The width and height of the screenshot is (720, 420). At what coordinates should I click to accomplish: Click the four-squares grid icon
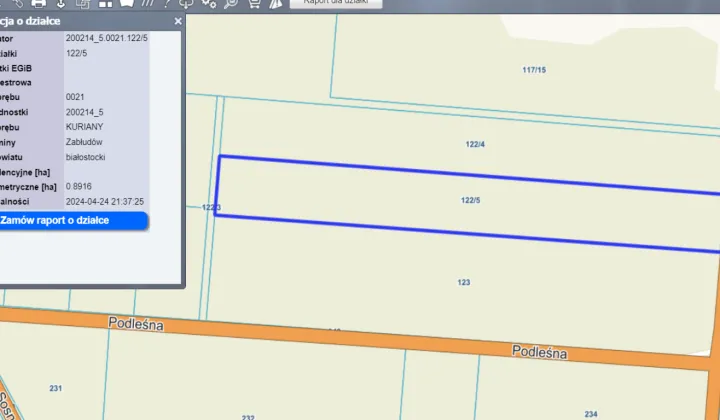(x=106, y=3)
